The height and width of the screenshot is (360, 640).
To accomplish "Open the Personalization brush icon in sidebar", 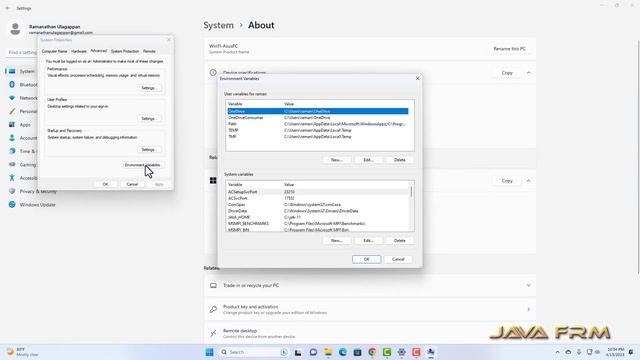I will pos(12,111).
